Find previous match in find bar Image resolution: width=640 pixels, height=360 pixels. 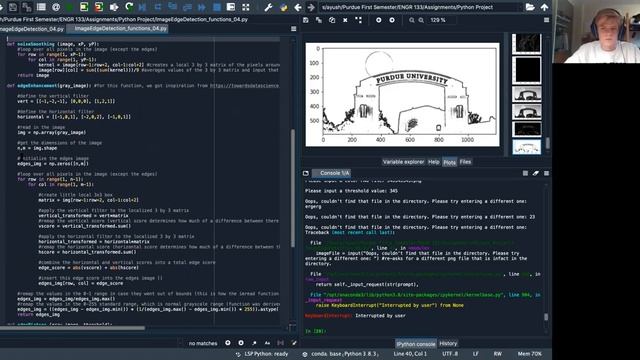point(228,343)
